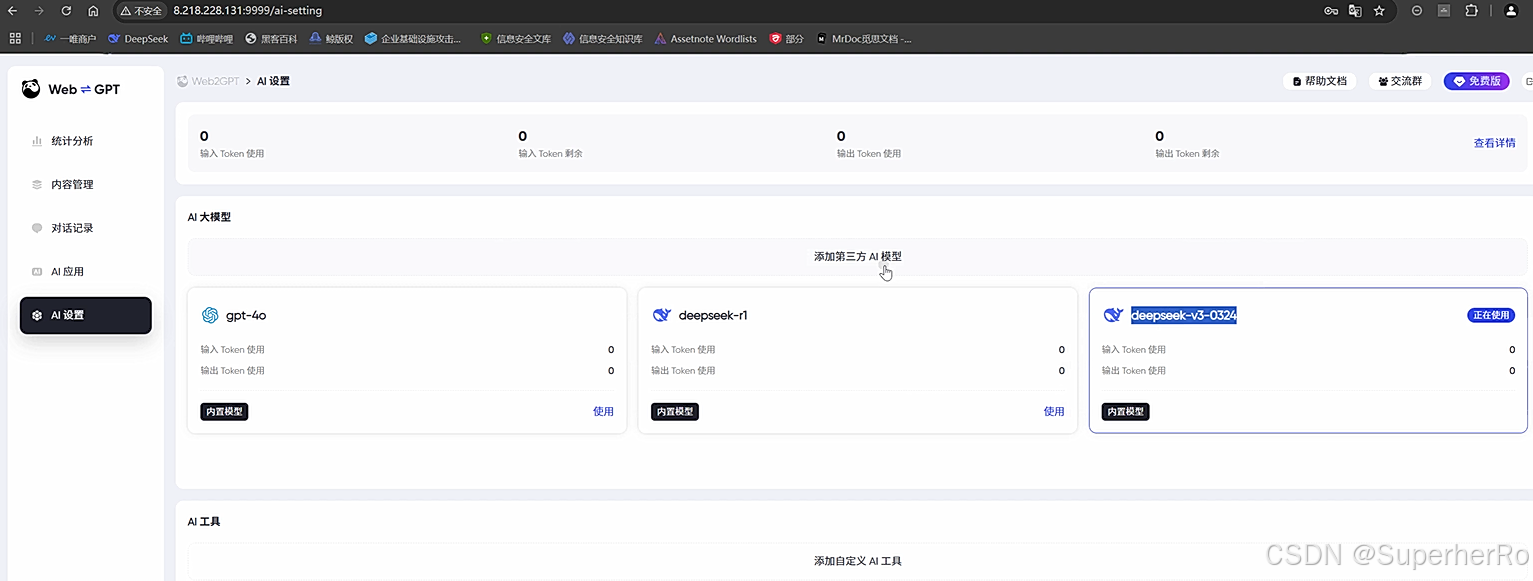Open the 信息安全文库 bookmark
Viewport: 1533px width, 581px height.
pyautogui.click(x=515, y=39)
